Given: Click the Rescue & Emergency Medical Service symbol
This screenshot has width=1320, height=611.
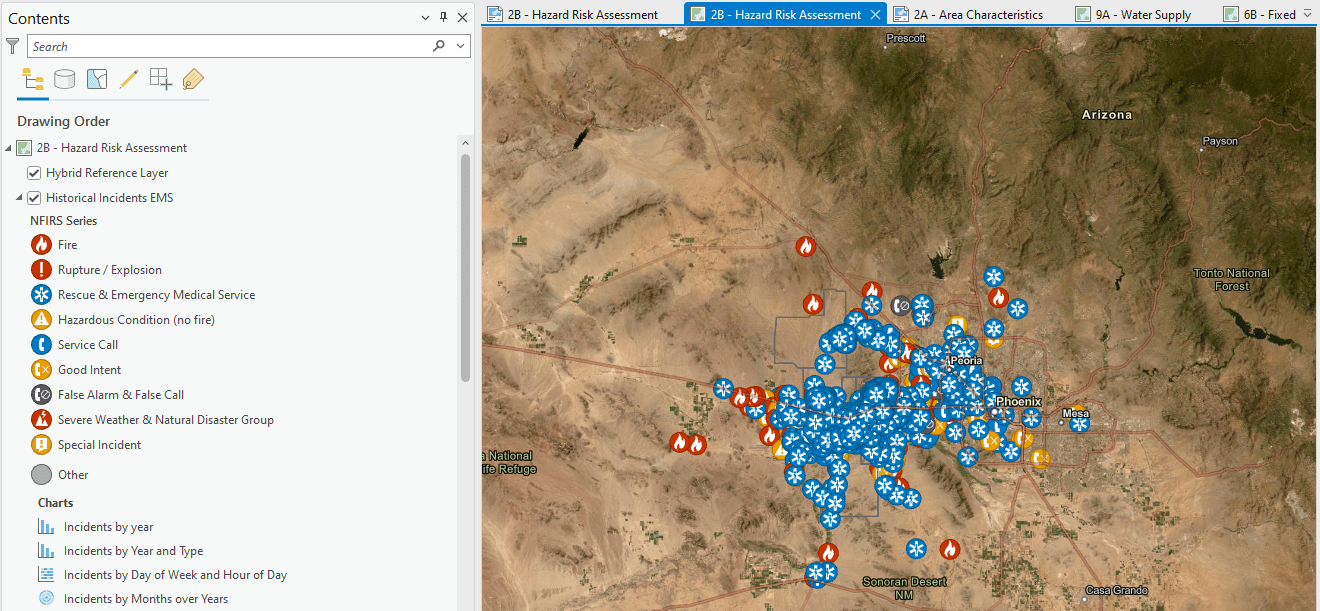Looking at the screenshot, I should [x=39, y=294].
